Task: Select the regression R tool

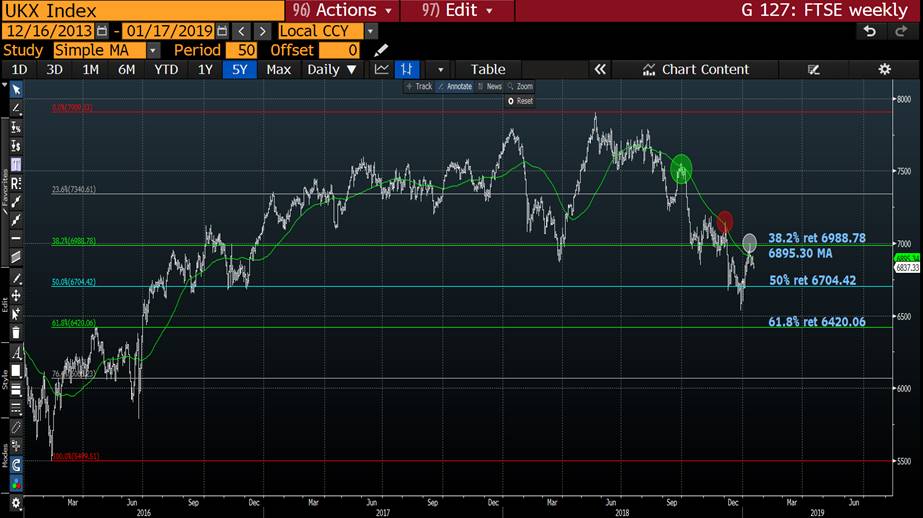Action: coord(16,183)
